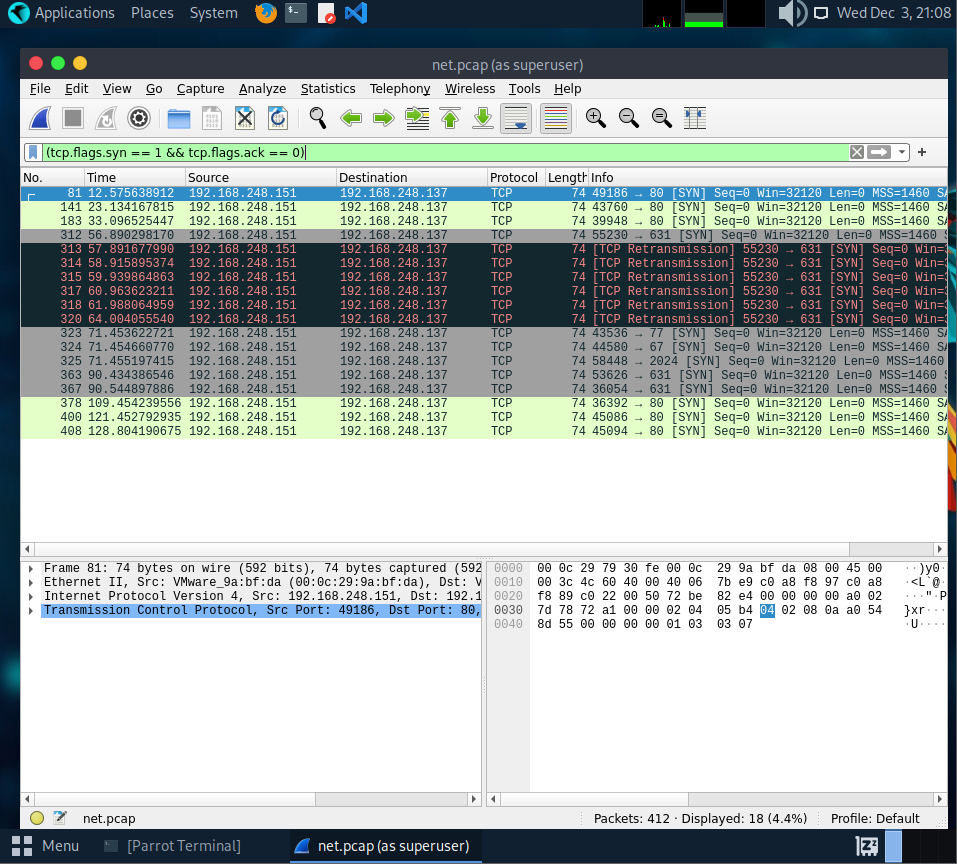Jump to the last packet
The image size is (957, 864).
[482, 118]
